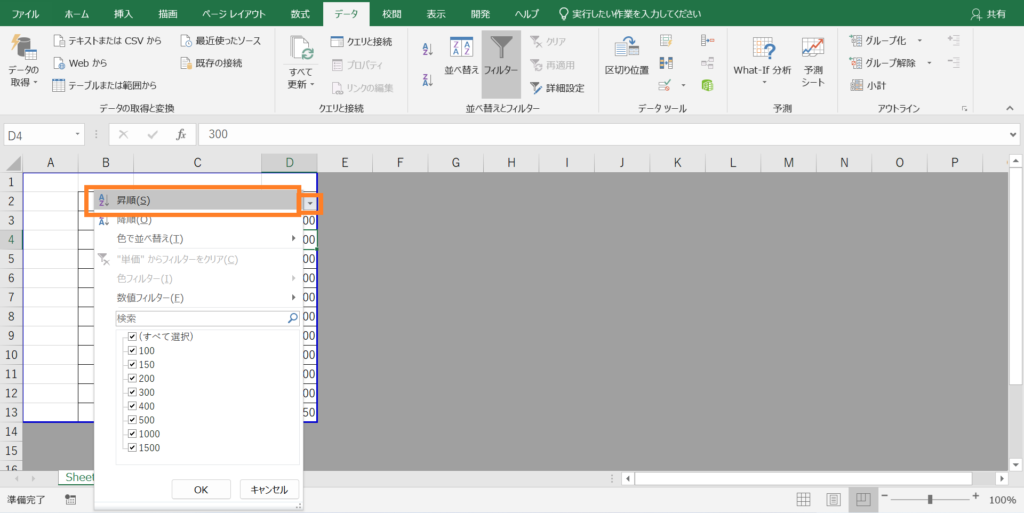Image resolution: width=1024 pixels, height=513 pixels.
Task: Open 最近使ったソース (recent sources)
Action: pyautogui.click(x=220, y=40)
